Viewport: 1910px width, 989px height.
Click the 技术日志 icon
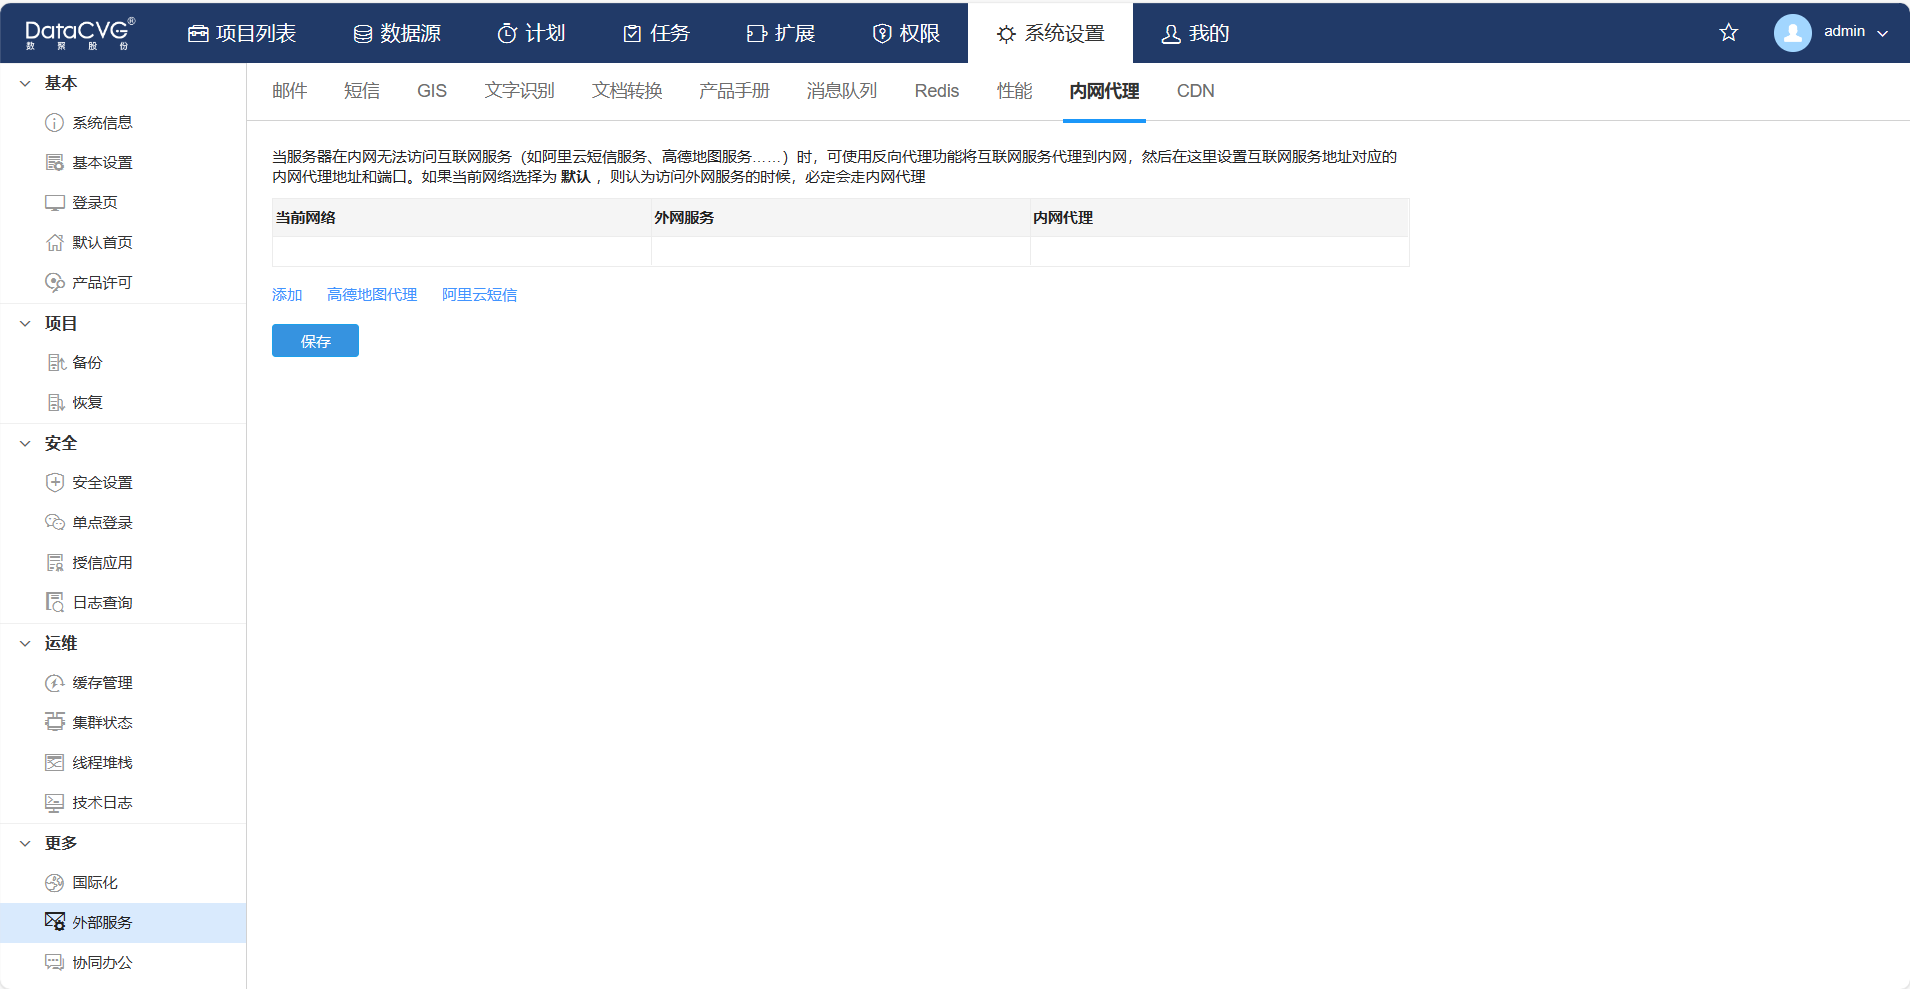[x=54, y=803]
